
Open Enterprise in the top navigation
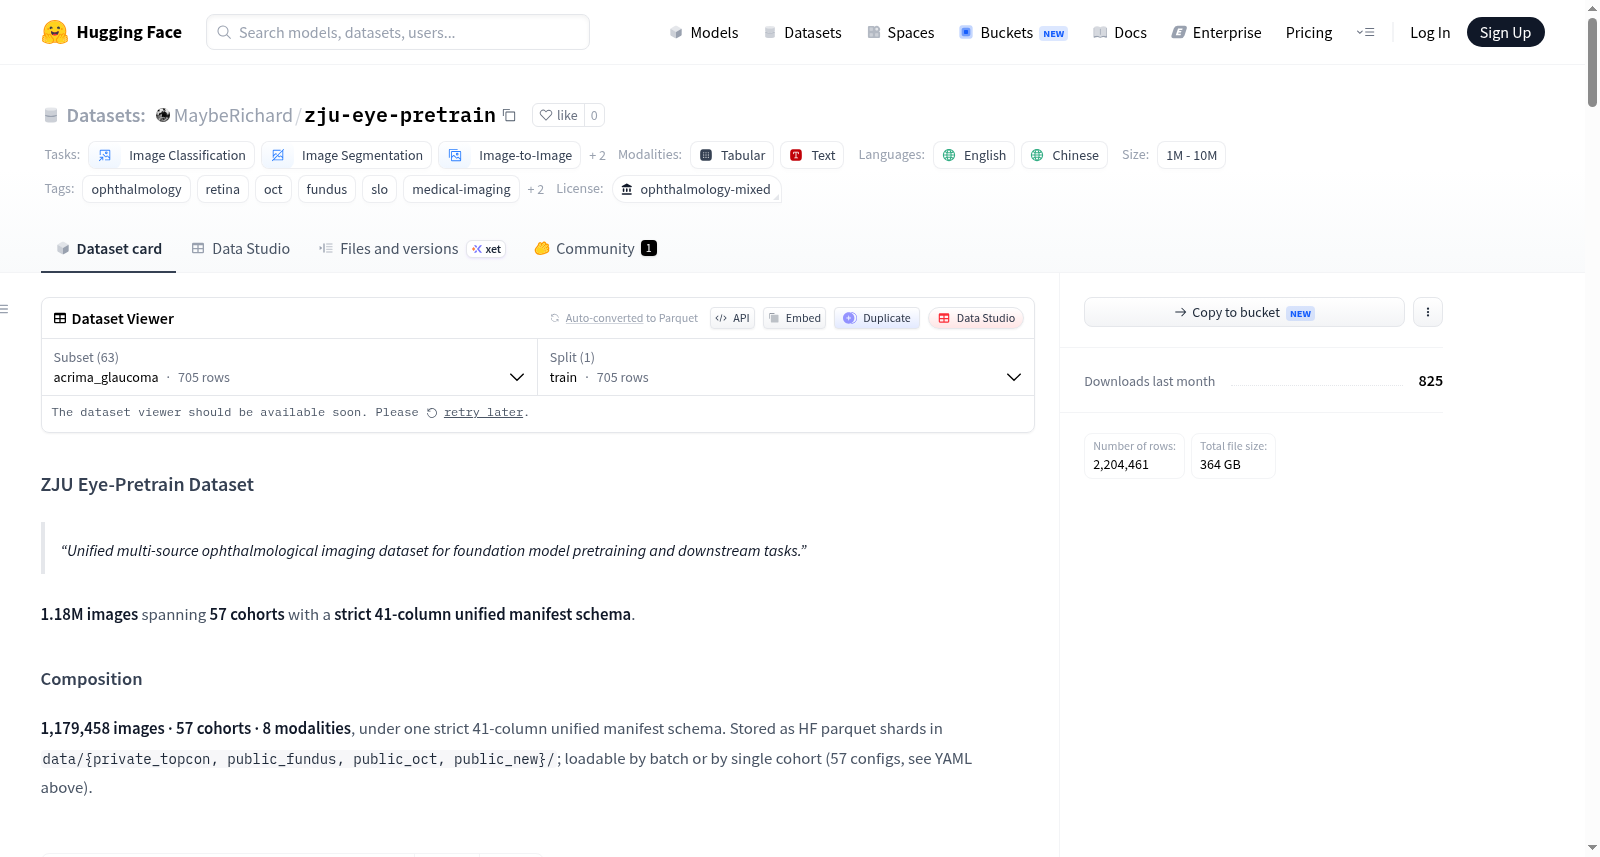tap(1217, 32)
